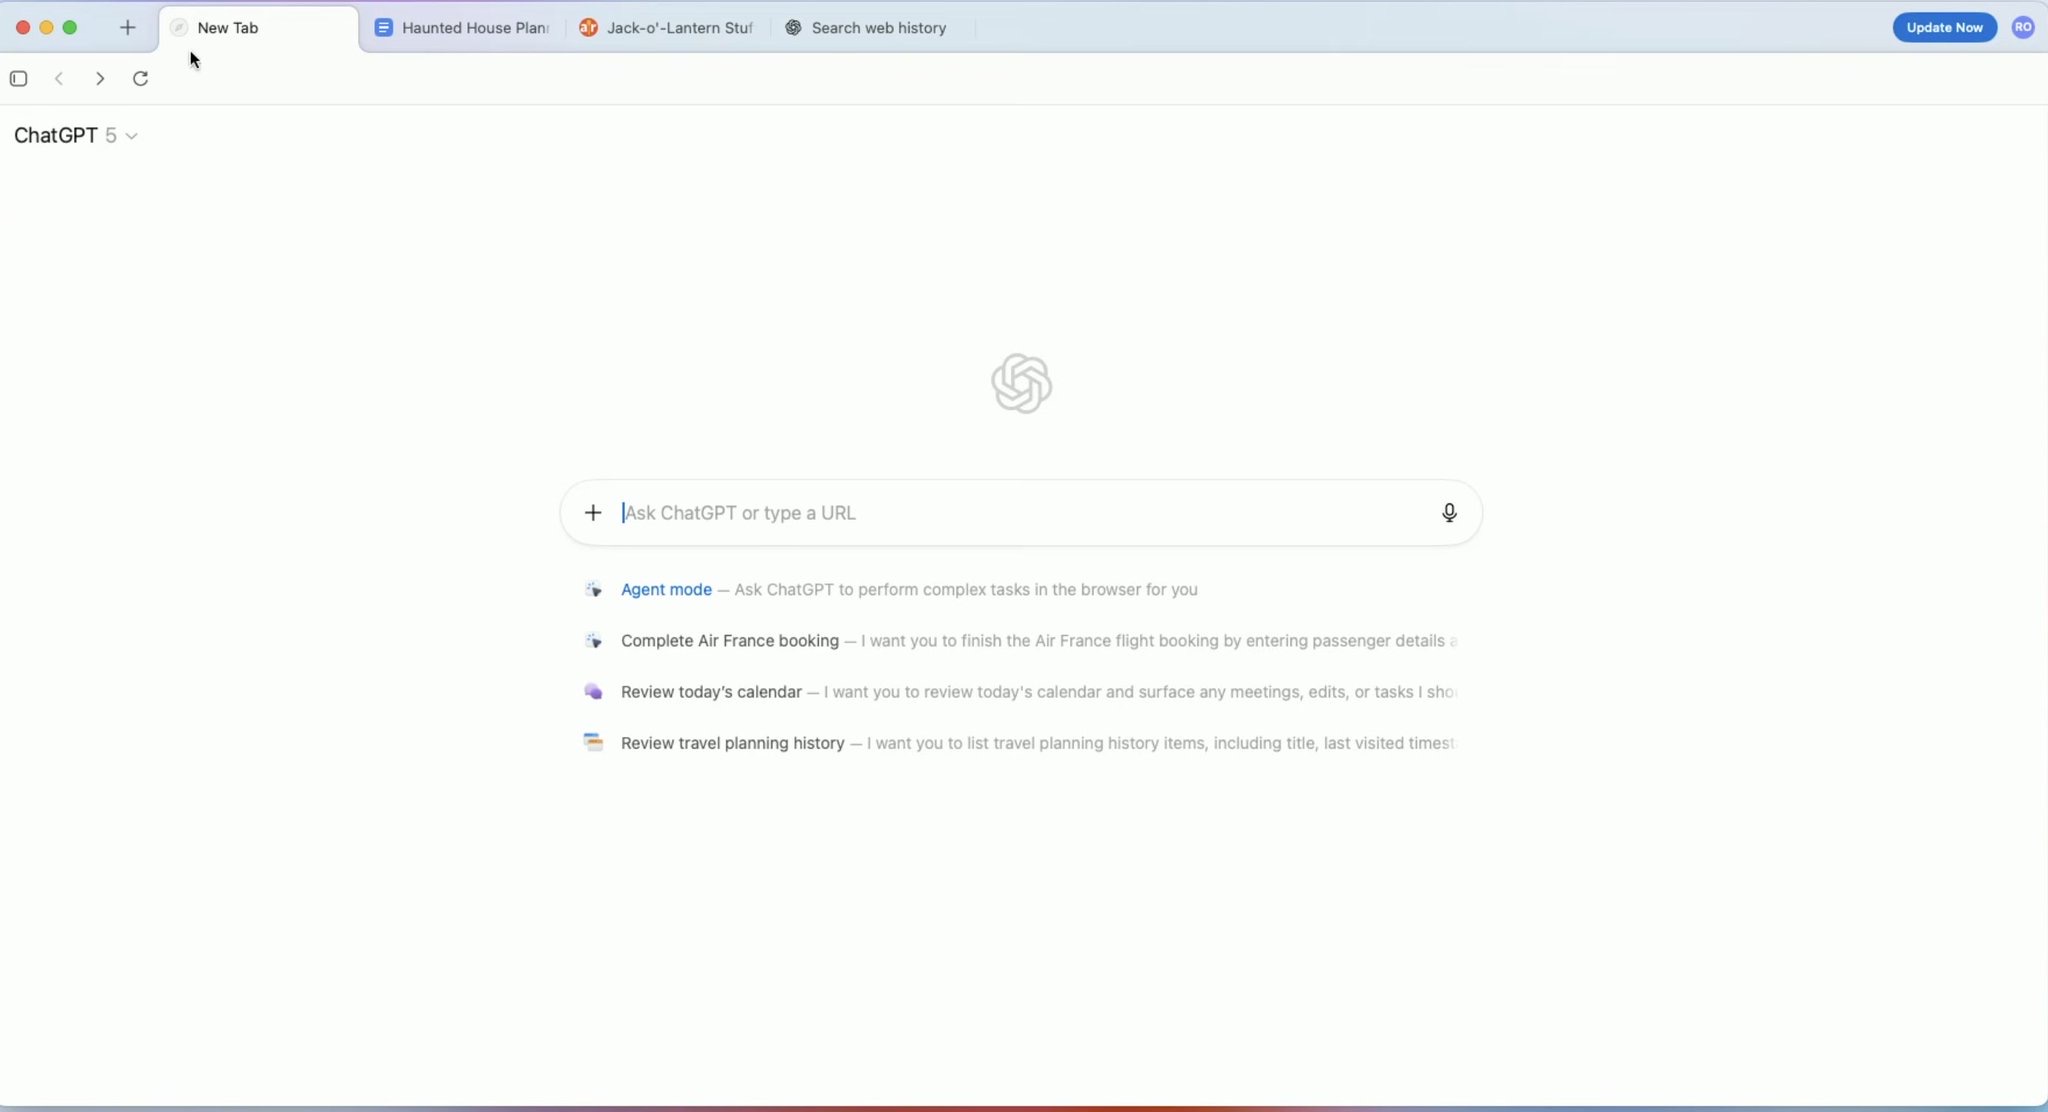Screen dimensions: 2048x1112
Task: Click the Agent mode suggestion link
Action: 666,590
